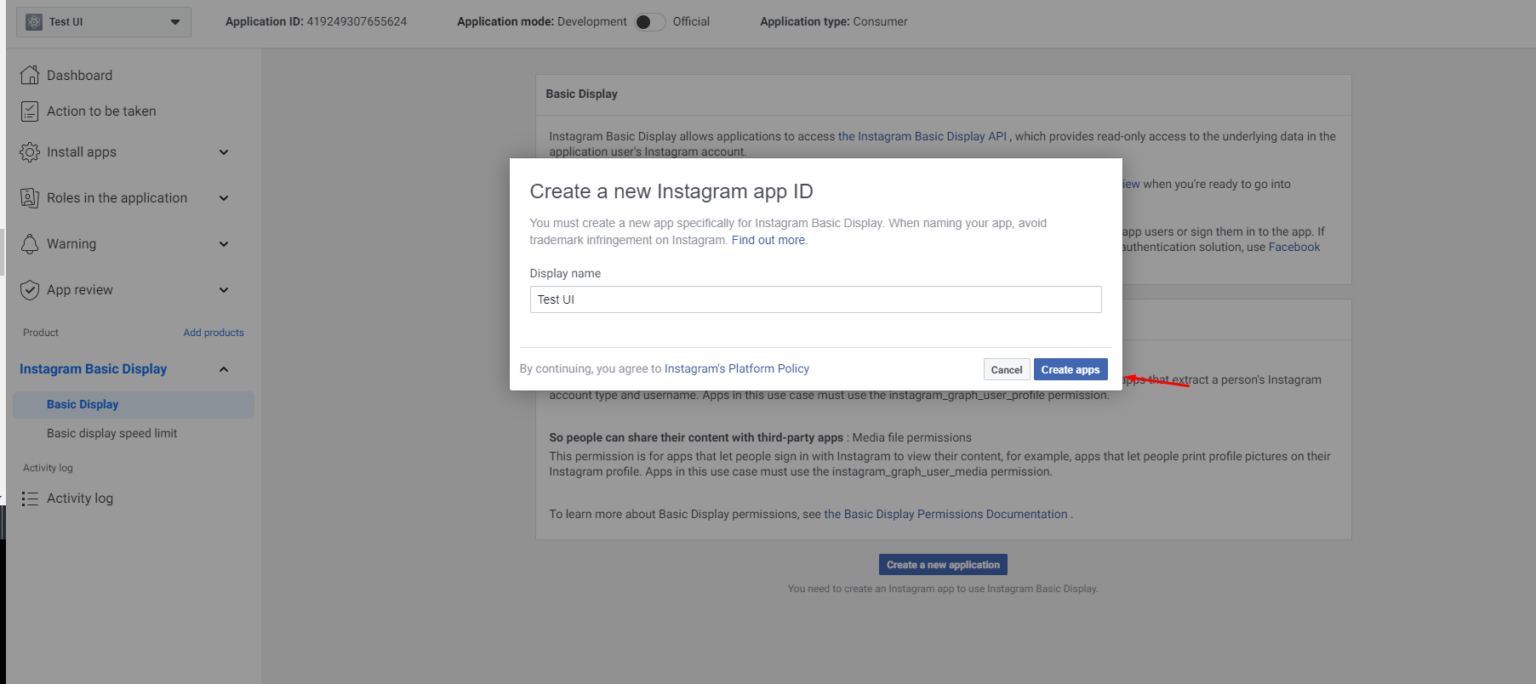Click the App review checkmark icon
This screenshot has height=684, width=1536.
28,289
